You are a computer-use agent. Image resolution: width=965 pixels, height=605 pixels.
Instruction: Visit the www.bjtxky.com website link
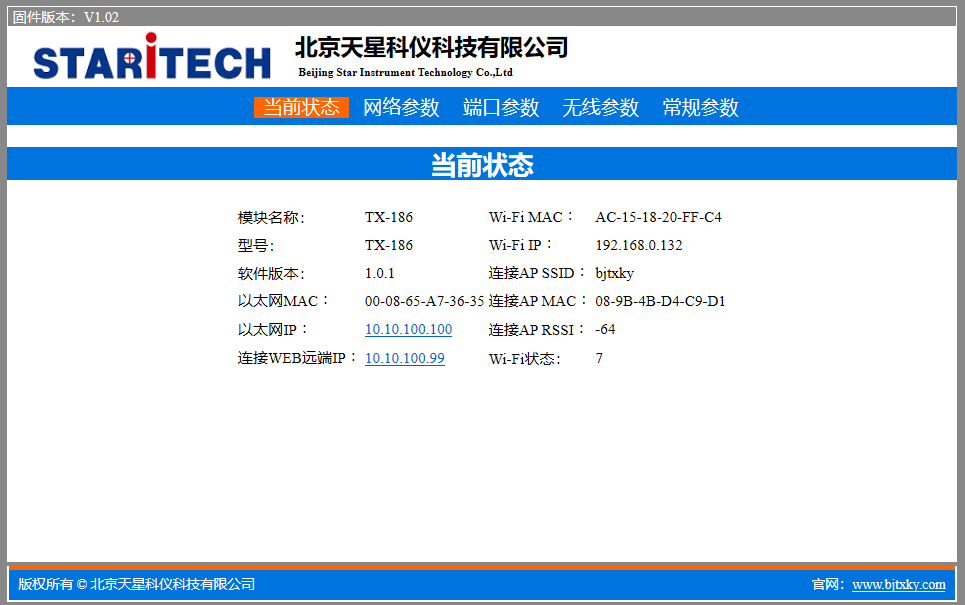(x=898, y=584)
